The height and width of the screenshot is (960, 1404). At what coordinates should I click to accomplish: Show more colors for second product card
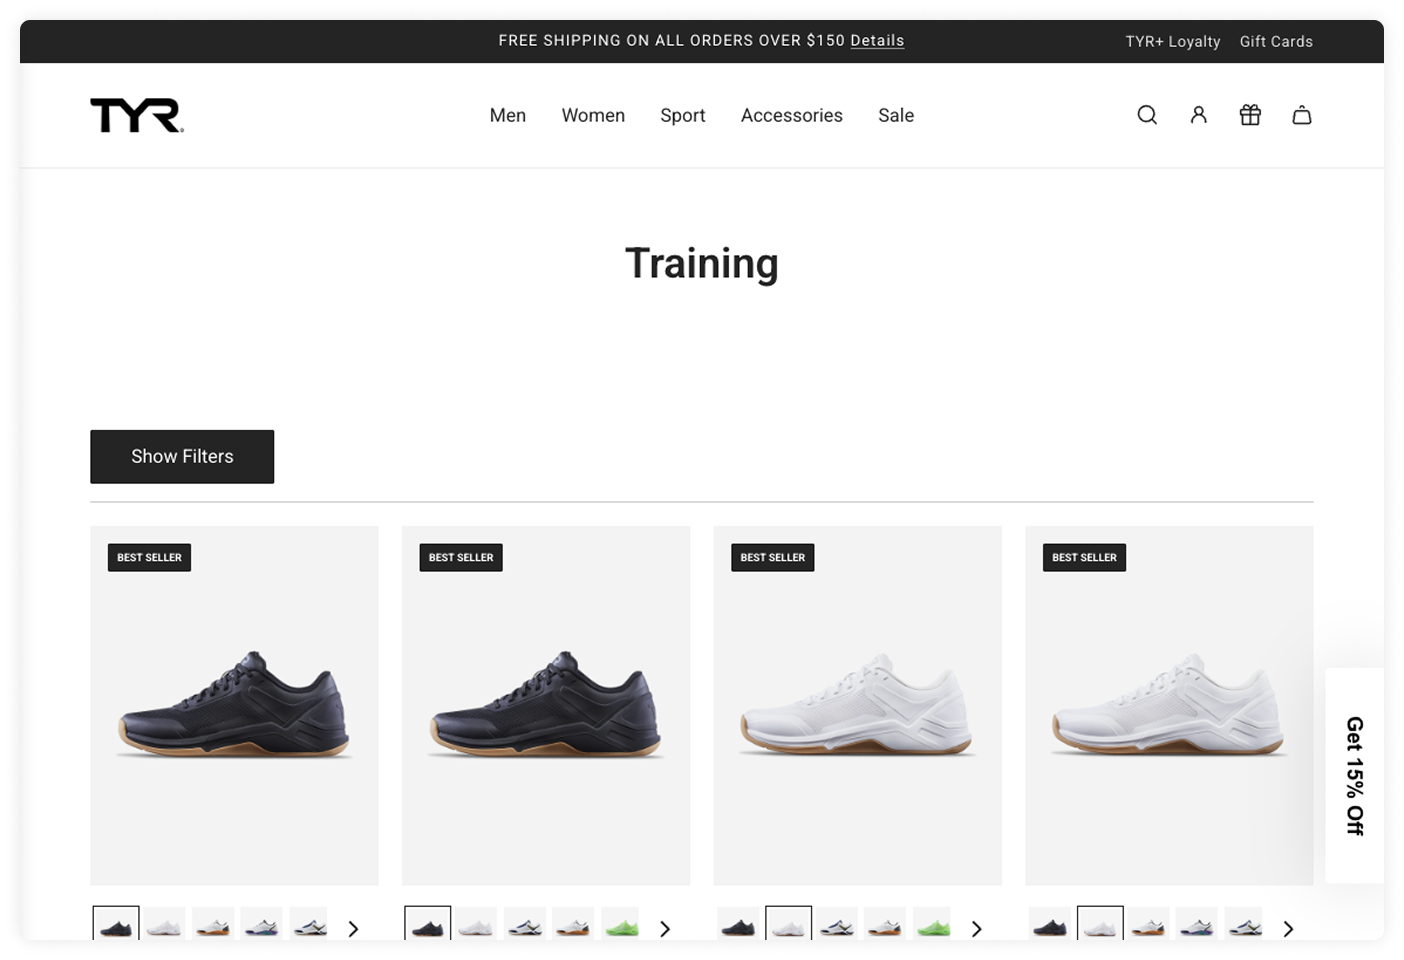coord(665,929)
